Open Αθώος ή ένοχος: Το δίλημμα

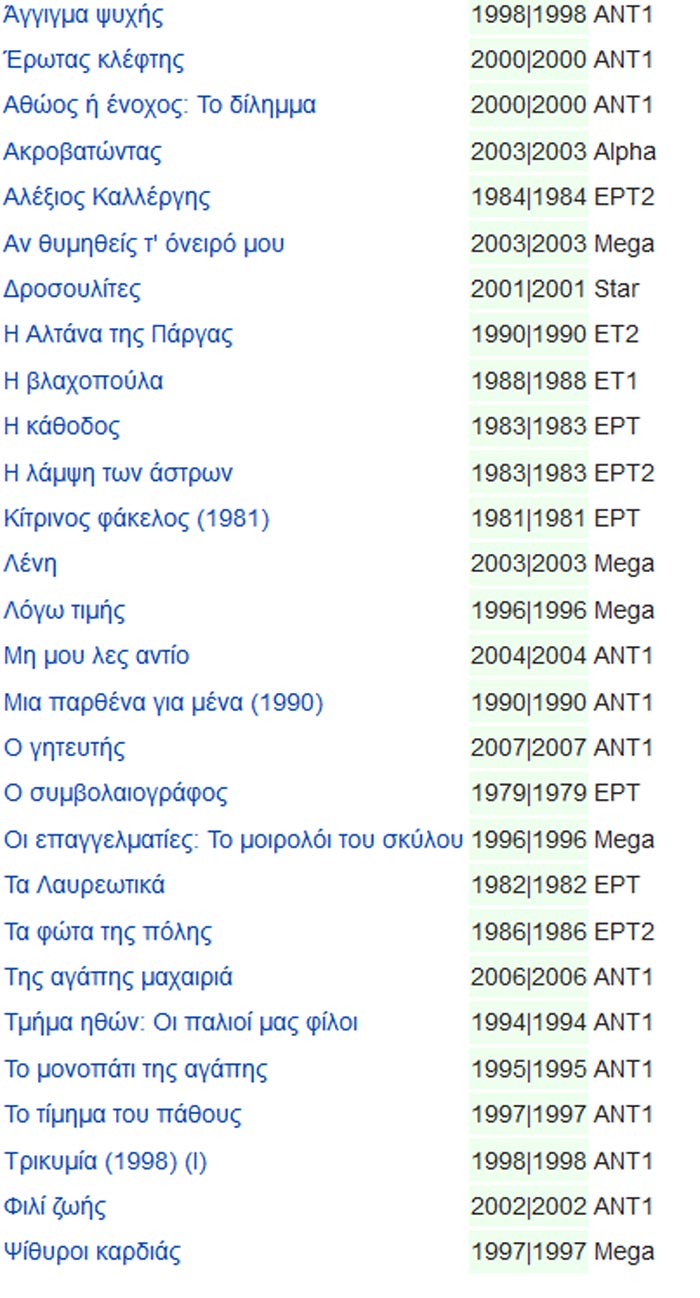point(160,105)
